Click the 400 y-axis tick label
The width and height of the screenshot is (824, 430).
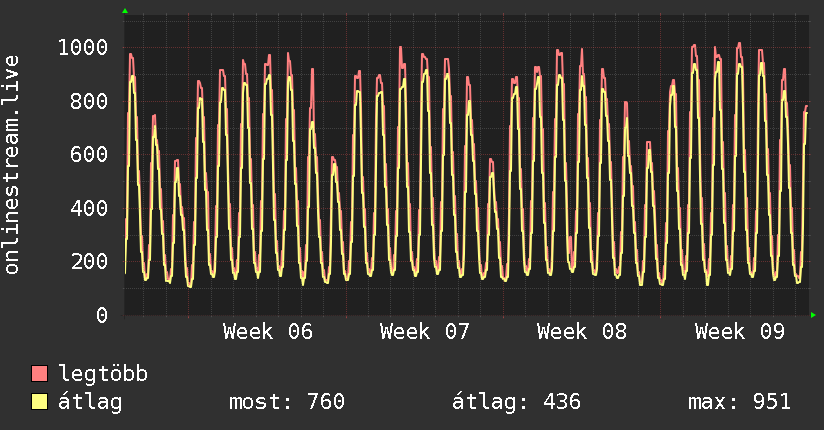(88, 208)
